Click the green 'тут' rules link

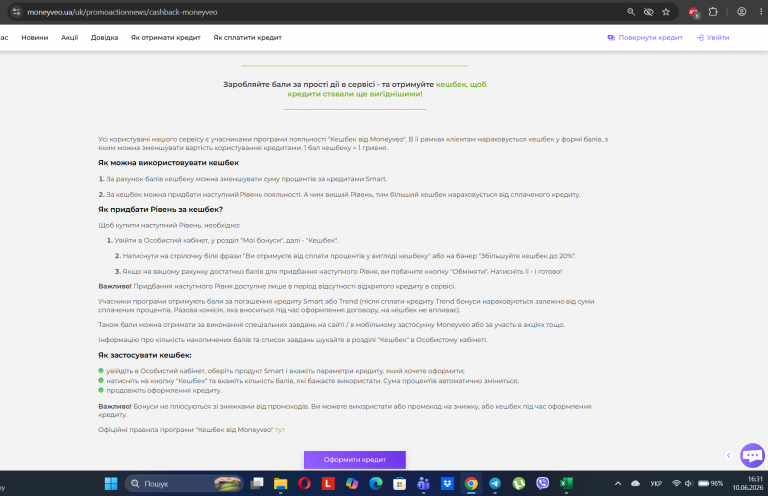click(x=280, y=430)
